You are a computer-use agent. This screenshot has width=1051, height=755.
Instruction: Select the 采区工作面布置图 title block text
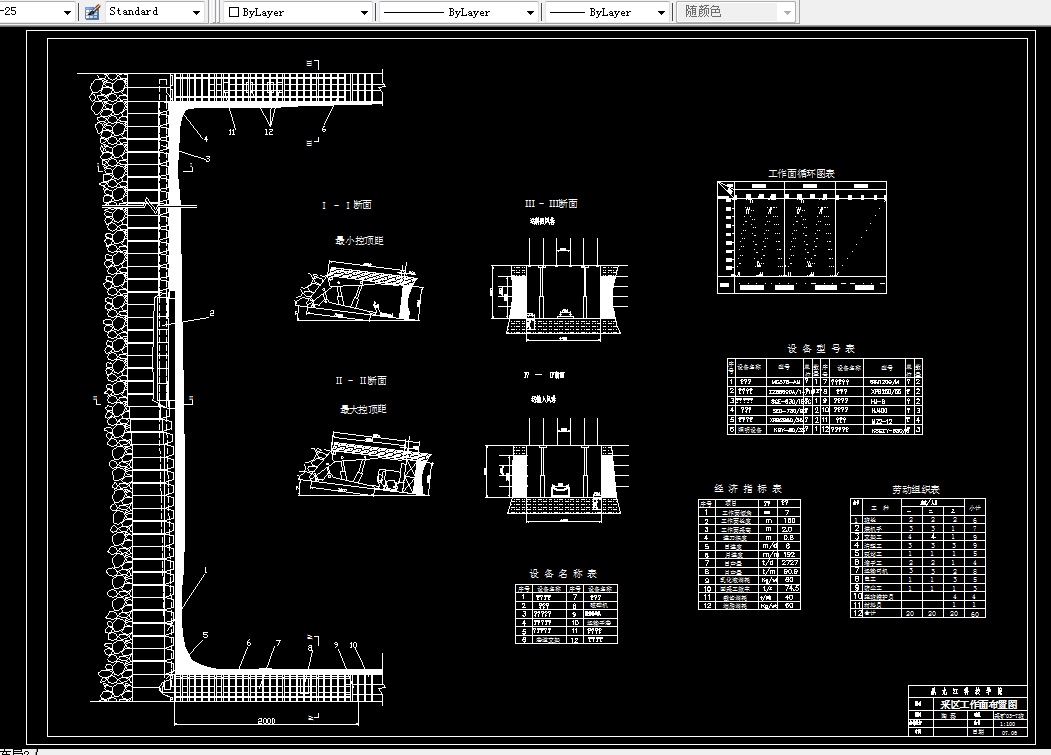pos(979,705)
